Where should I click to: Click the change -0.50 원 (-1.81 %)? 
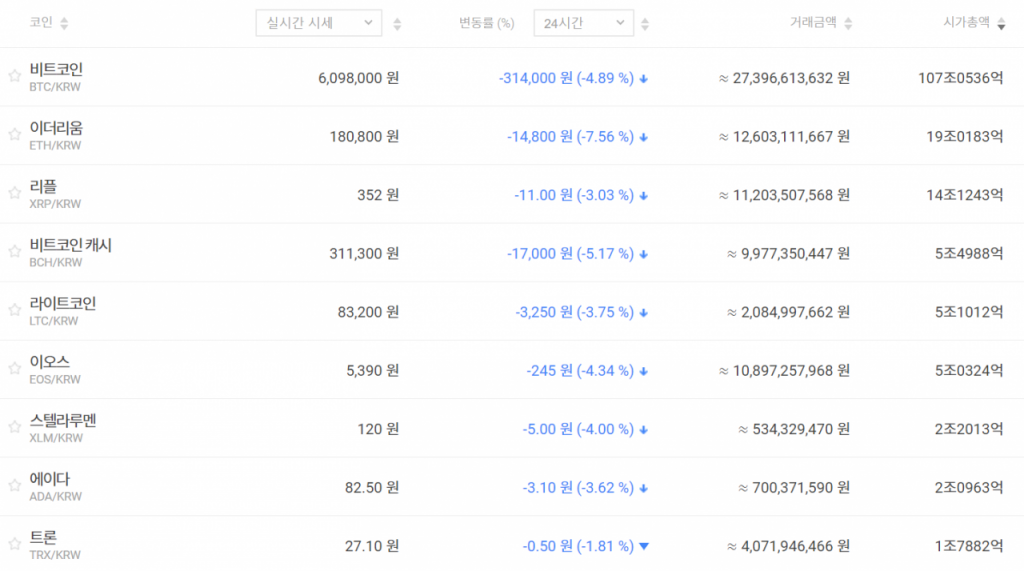click(578, 546)
